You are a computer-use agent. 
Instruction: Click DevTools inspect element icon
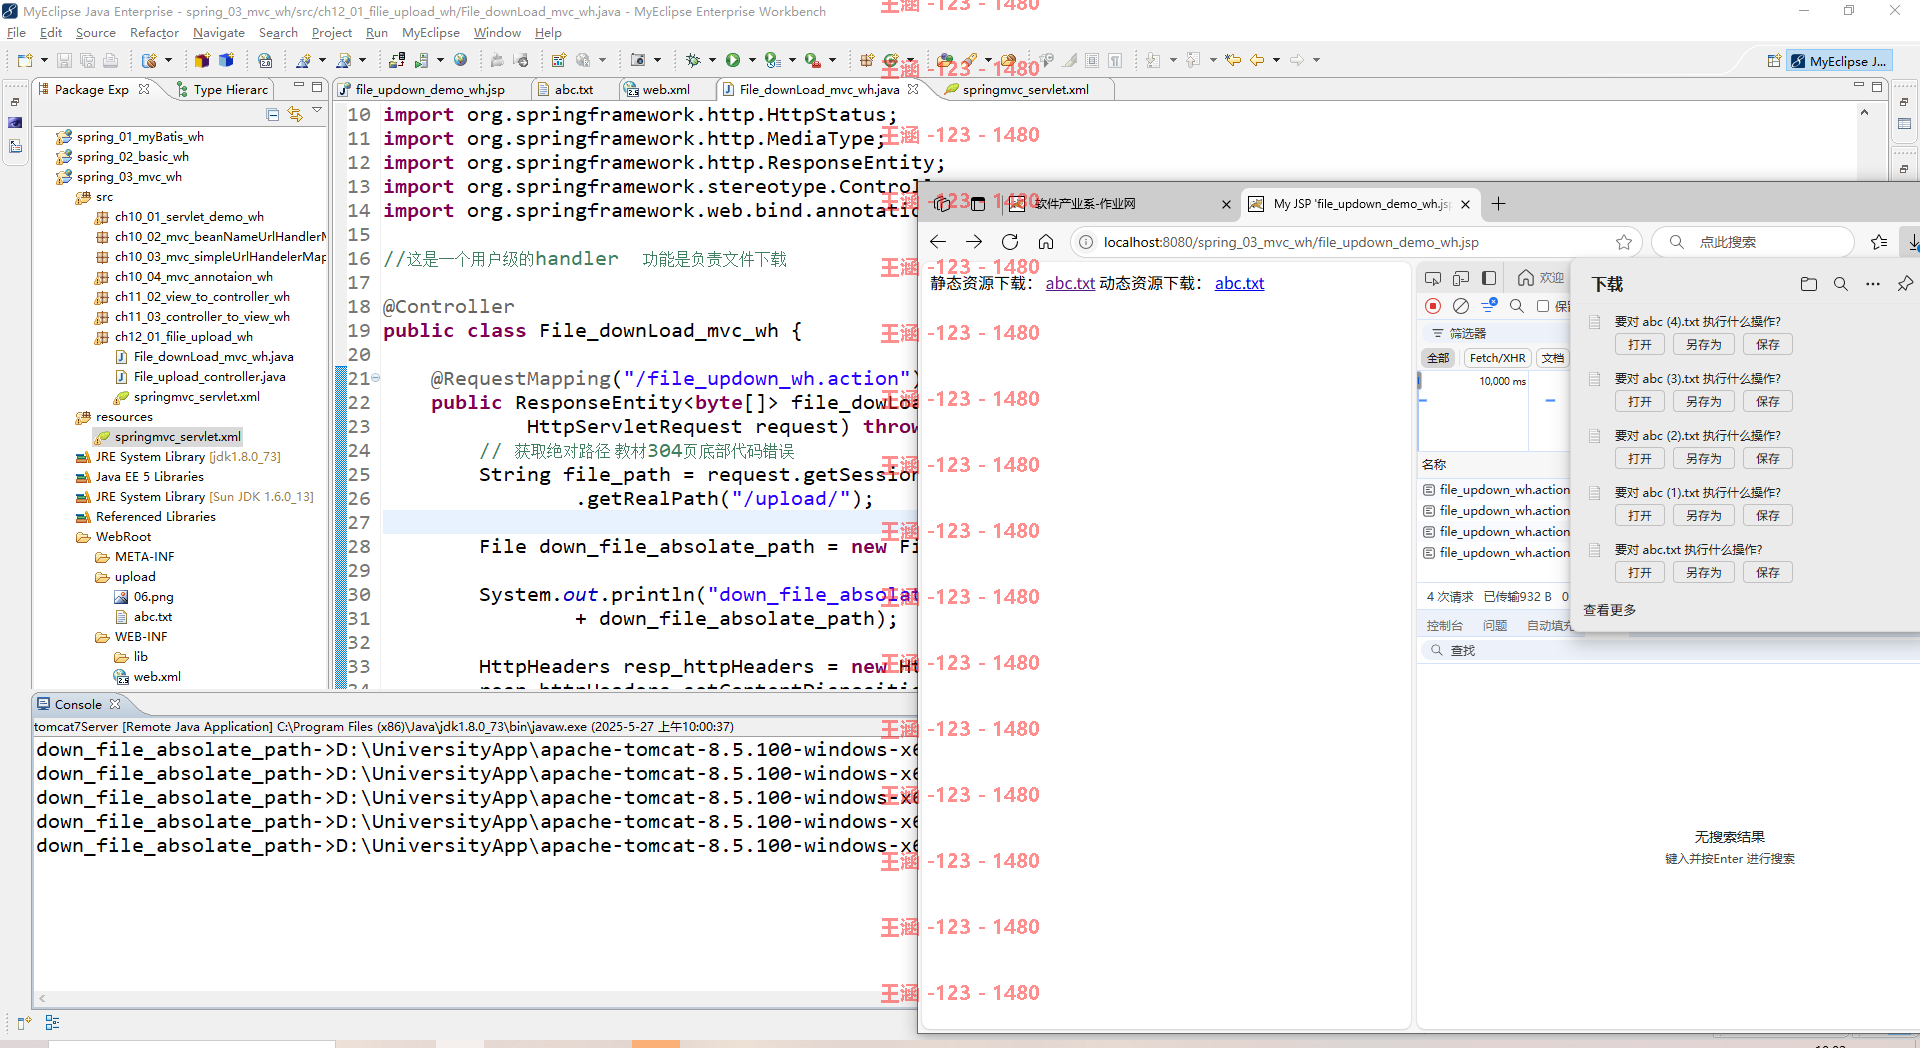coord(1433,278)
